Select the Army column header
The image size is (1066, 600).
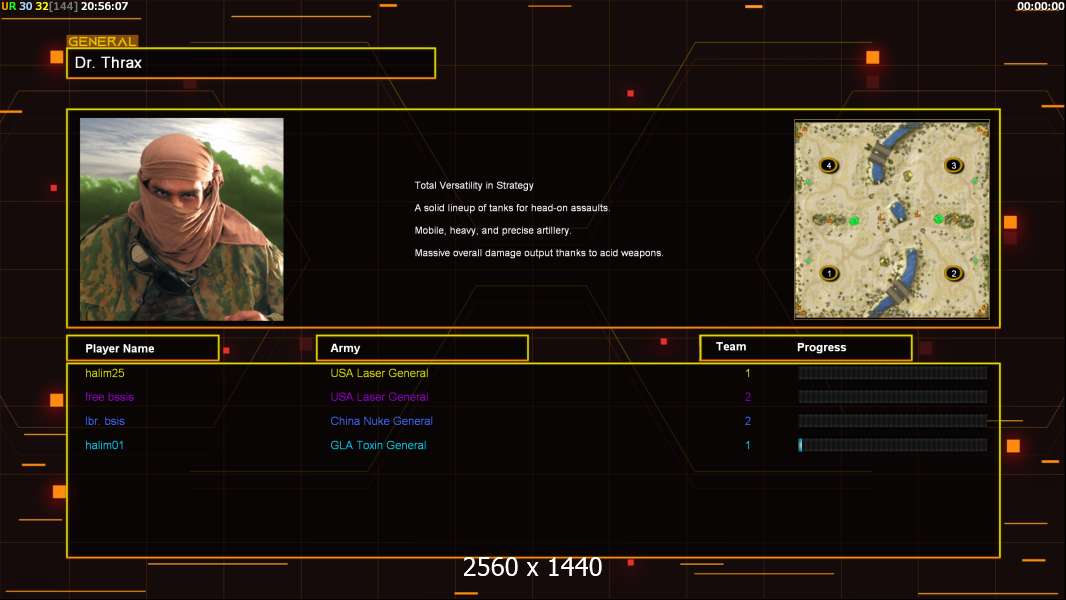click(x=421, y=348)
